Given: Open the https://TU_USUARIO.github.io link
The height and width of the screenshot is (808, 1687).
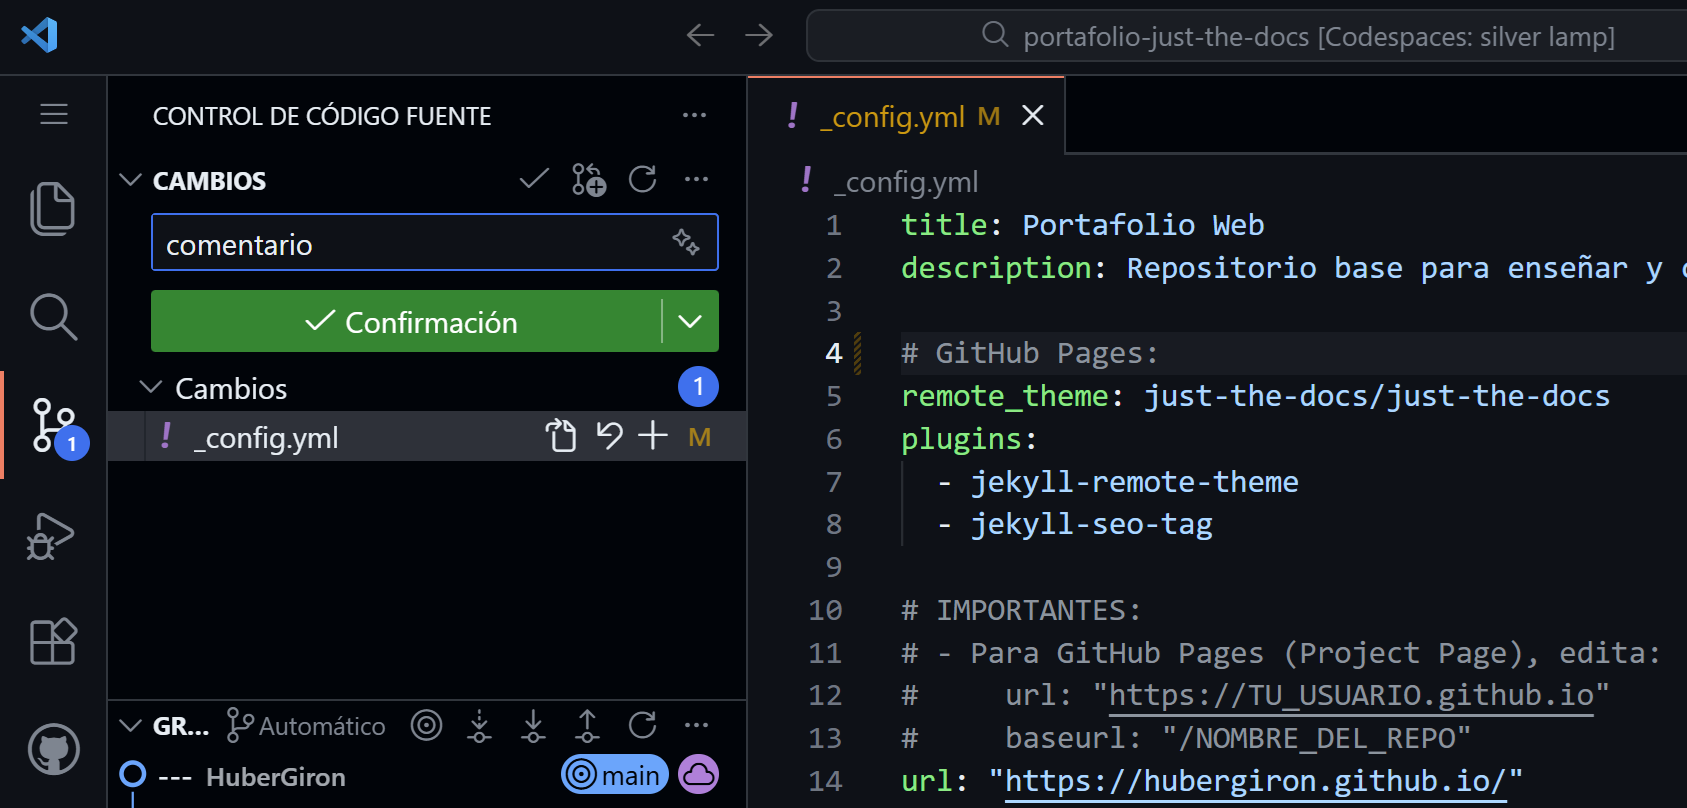Looking at the screenshot, I should tap(1351, 695).
